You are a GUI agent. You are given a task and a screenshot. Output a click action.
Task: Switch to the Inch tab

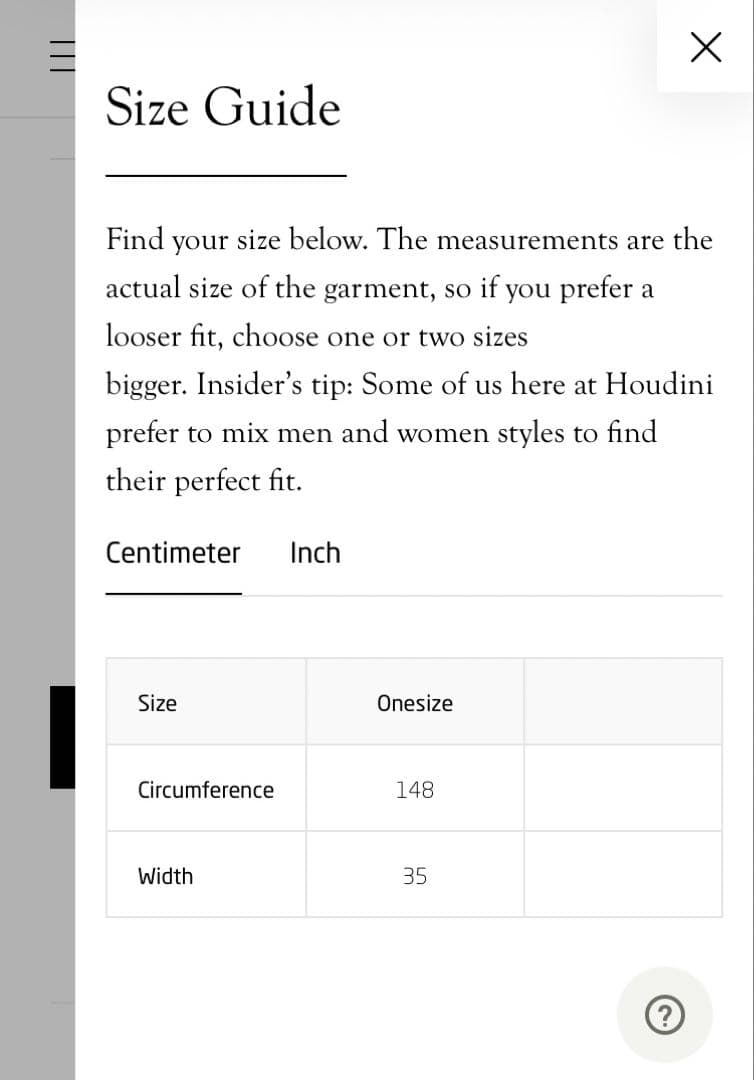(x=315, y=553)
